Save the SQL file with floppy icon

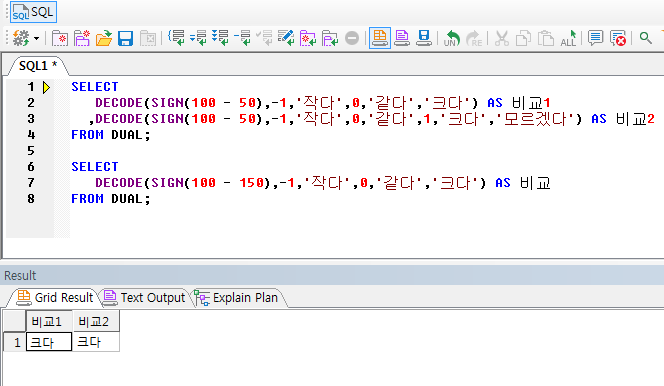125,39
